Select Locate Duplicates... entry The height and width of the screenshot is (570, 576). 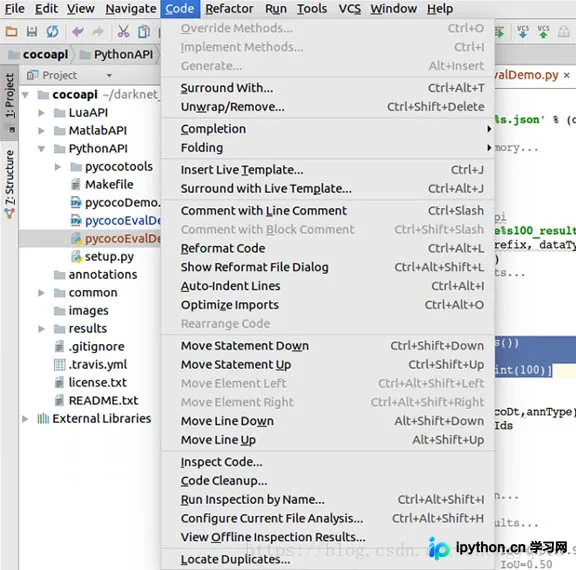[327, 559]
